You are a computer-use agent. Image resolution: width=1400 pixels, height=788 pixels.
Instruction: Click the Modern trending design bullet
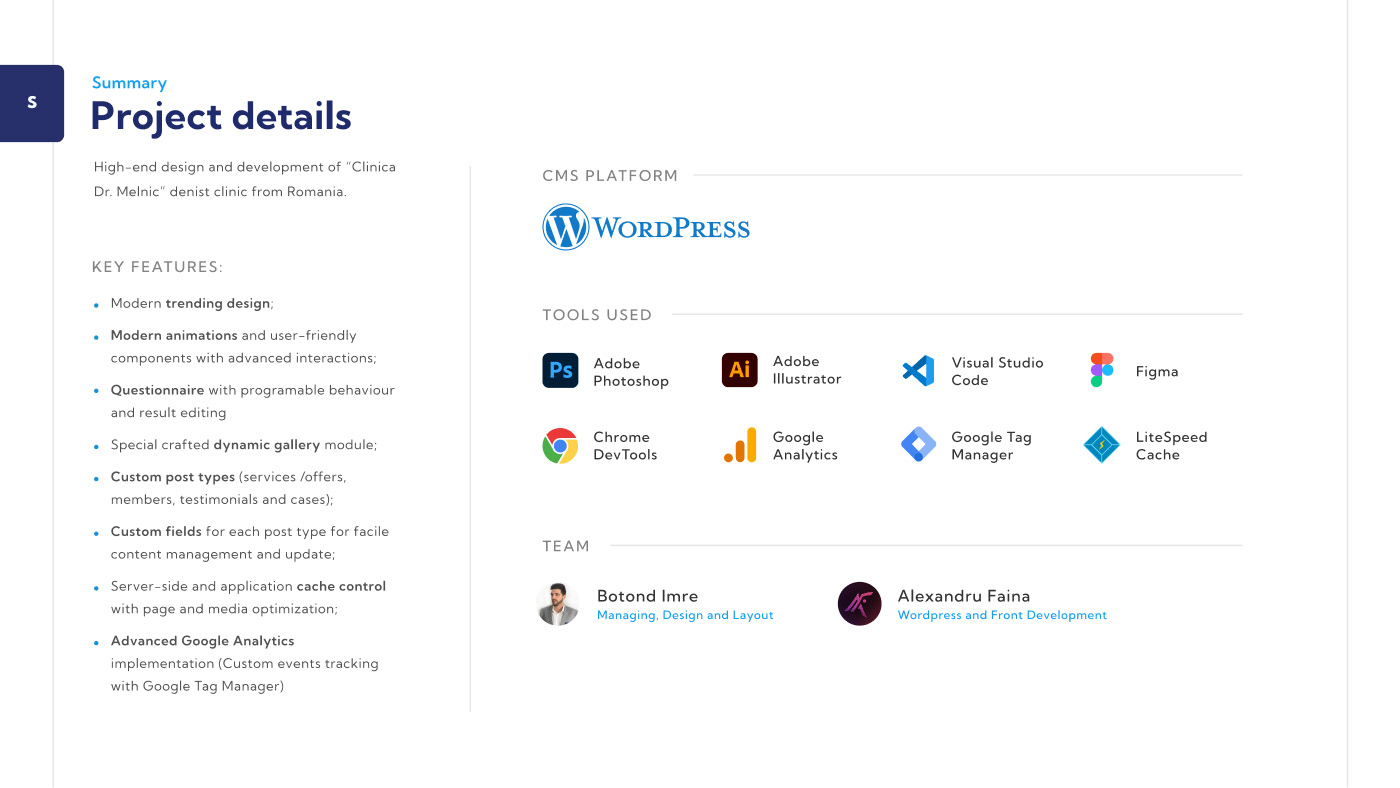pos(192,303)
